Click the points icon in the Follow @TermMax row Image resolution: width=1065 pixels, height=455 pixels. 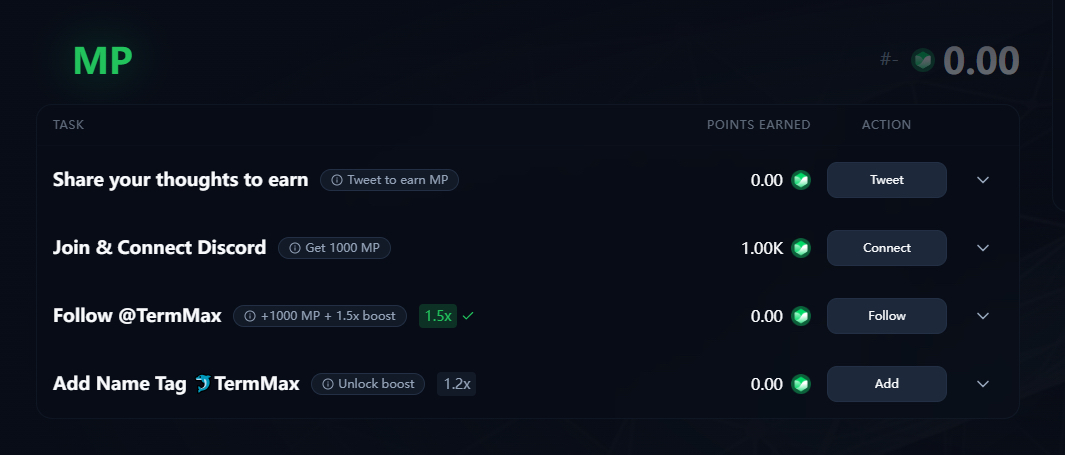click(800, 316)
